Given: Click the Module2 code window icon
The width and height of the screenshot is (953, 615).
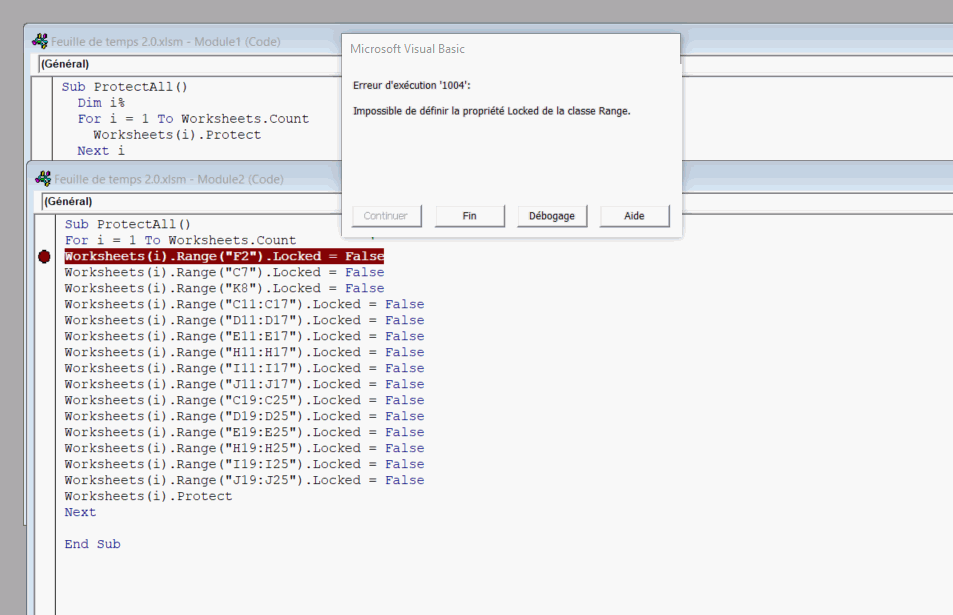Looking at the screenshot, I should (43, 179).
